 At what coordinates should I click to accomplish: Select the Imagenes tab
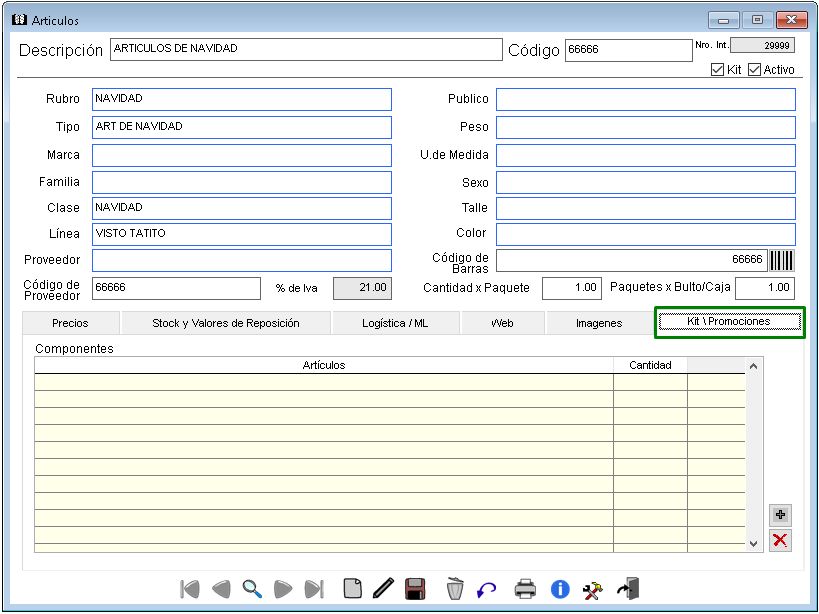(x=598, y=323)
